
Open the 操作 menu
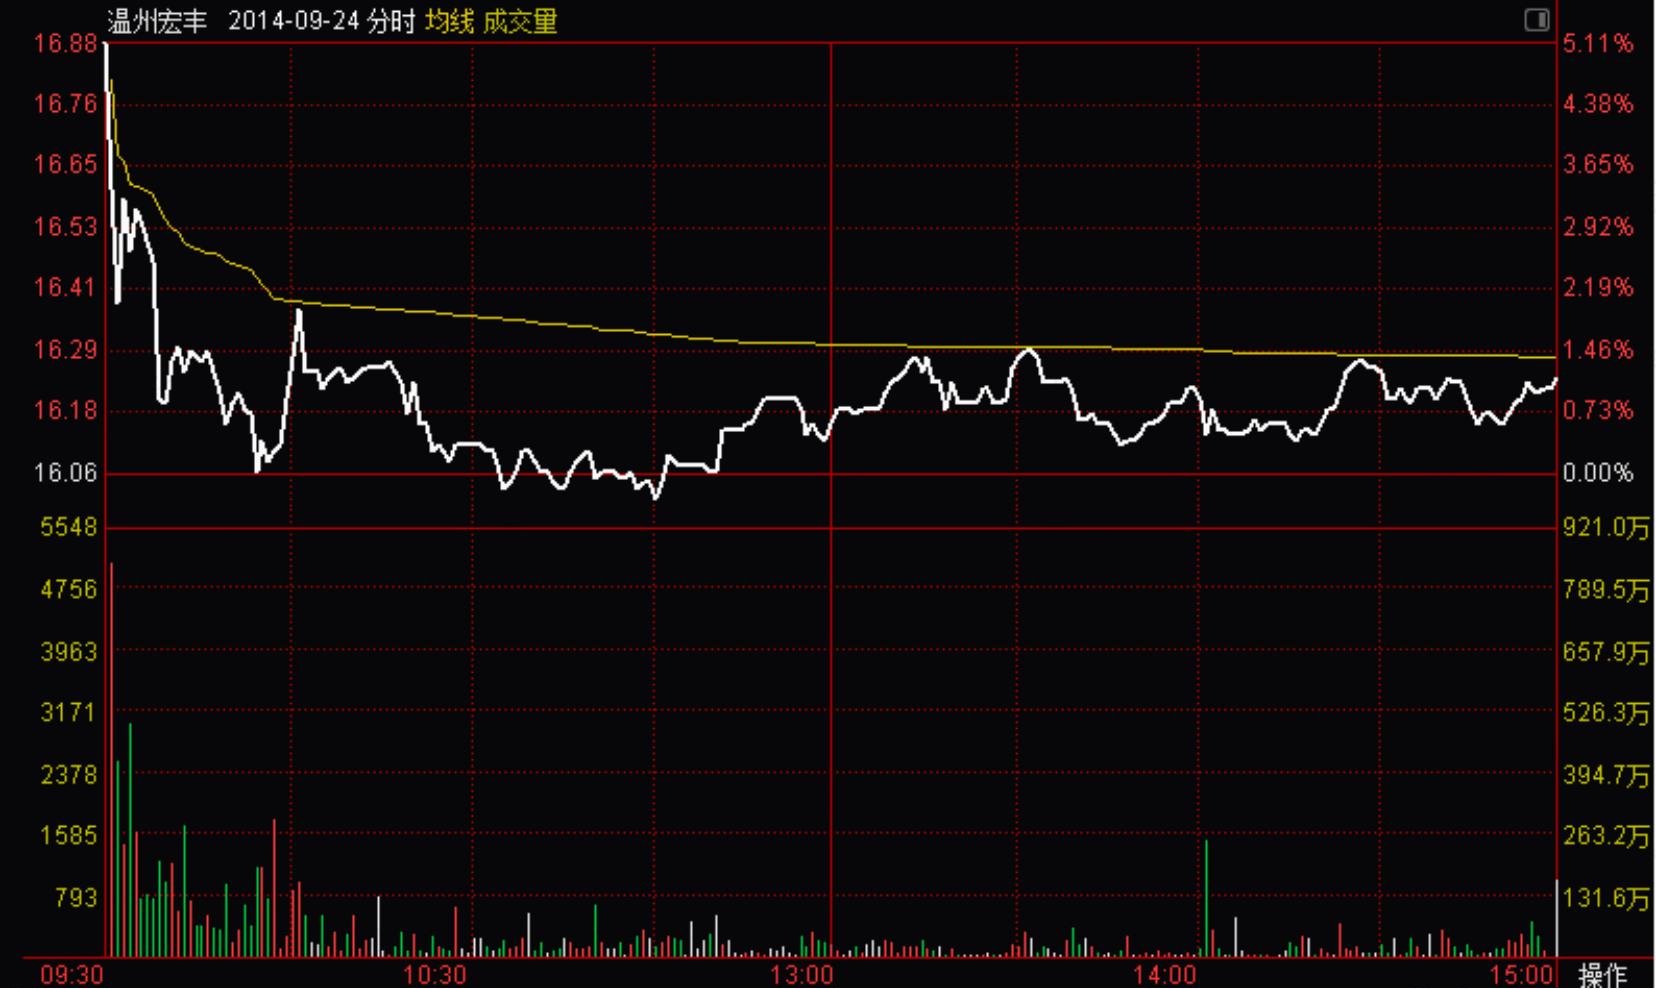point(1603,974)
